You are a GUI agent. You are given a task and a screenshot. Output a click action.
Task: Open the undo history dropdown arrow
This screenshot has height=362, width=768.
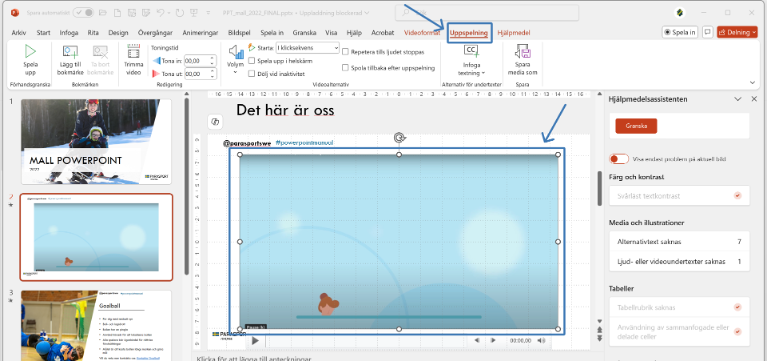click(168, 13)
